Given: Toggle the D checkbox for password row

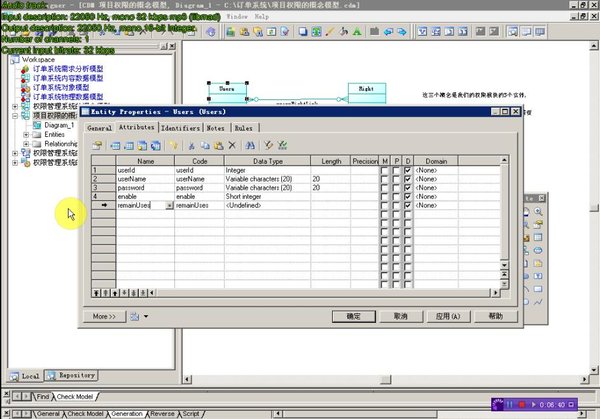Looking at the screenshot, I should pyautogui.click(x=408, y=187).
